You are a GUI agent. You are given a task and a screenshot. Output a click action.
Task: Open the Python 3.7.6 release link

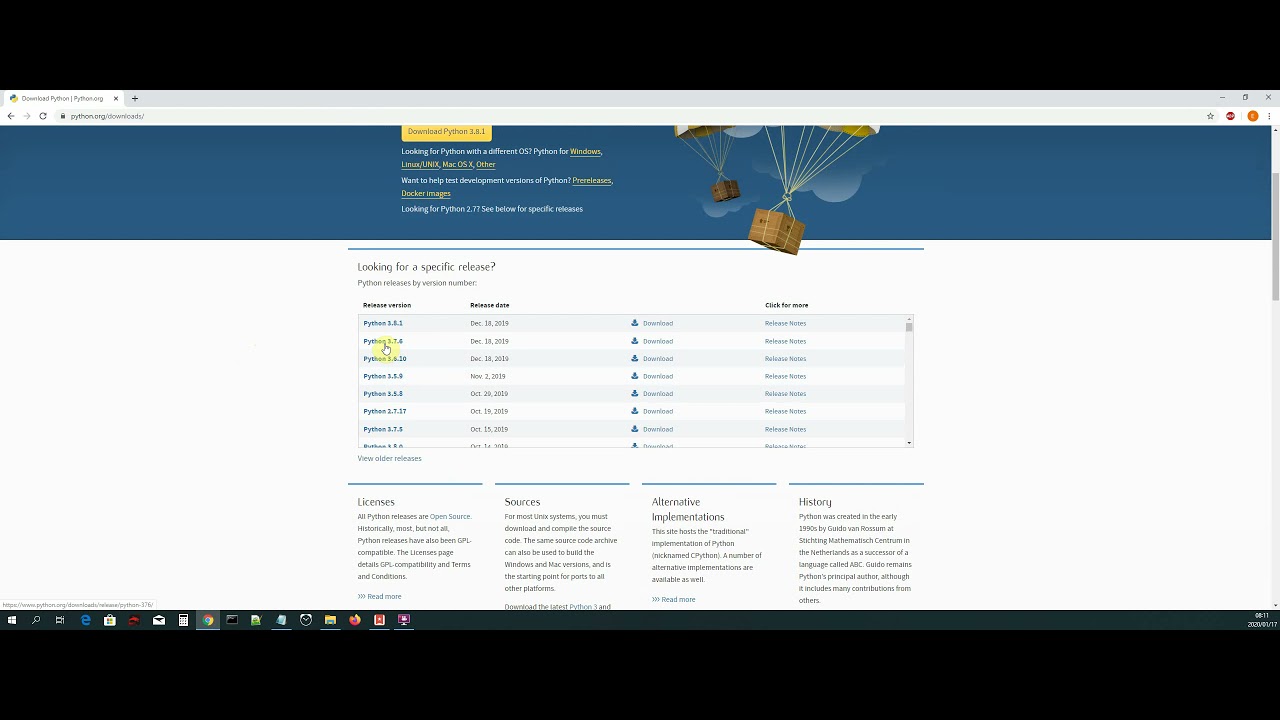click(x=383, y=341)
